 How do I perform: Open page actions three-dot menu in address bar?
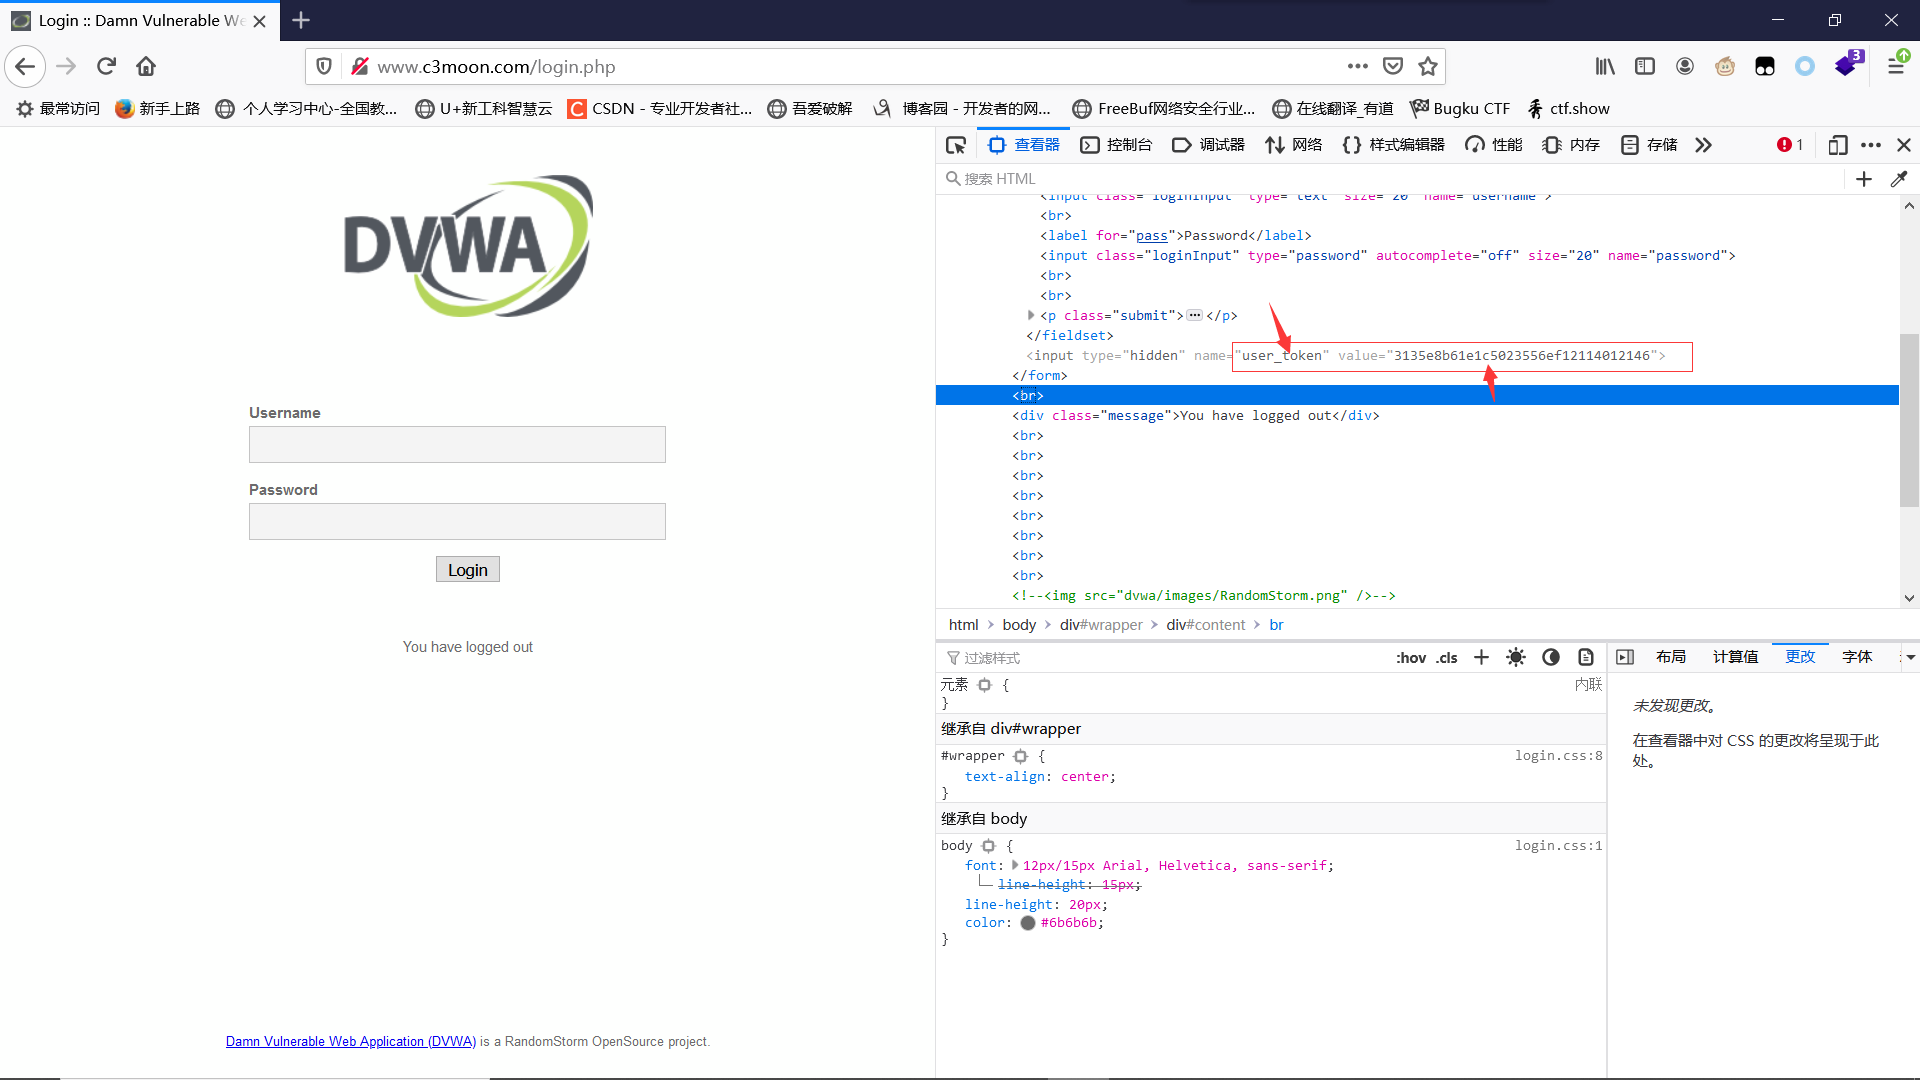[1357, 67]
